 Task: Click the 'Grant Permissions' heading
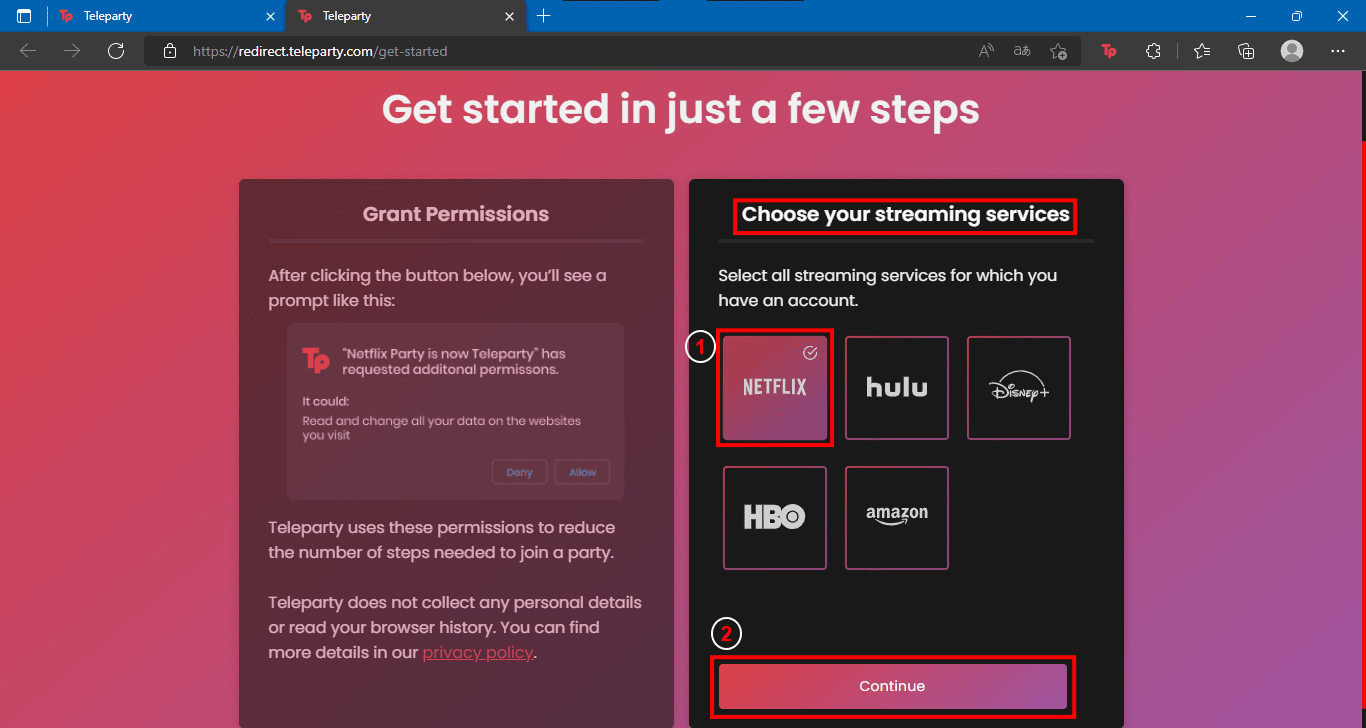click(456, 214)
